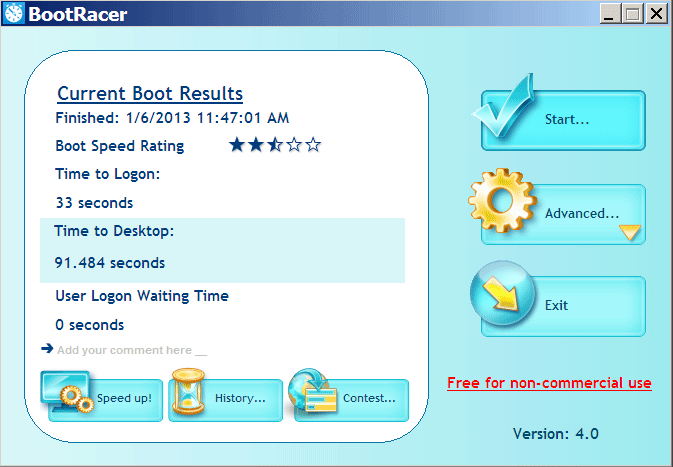The width and height of the screenshot is (673, 467).
Task: Open the History... button
Action: pyautogui.click(x=226, y=400)
